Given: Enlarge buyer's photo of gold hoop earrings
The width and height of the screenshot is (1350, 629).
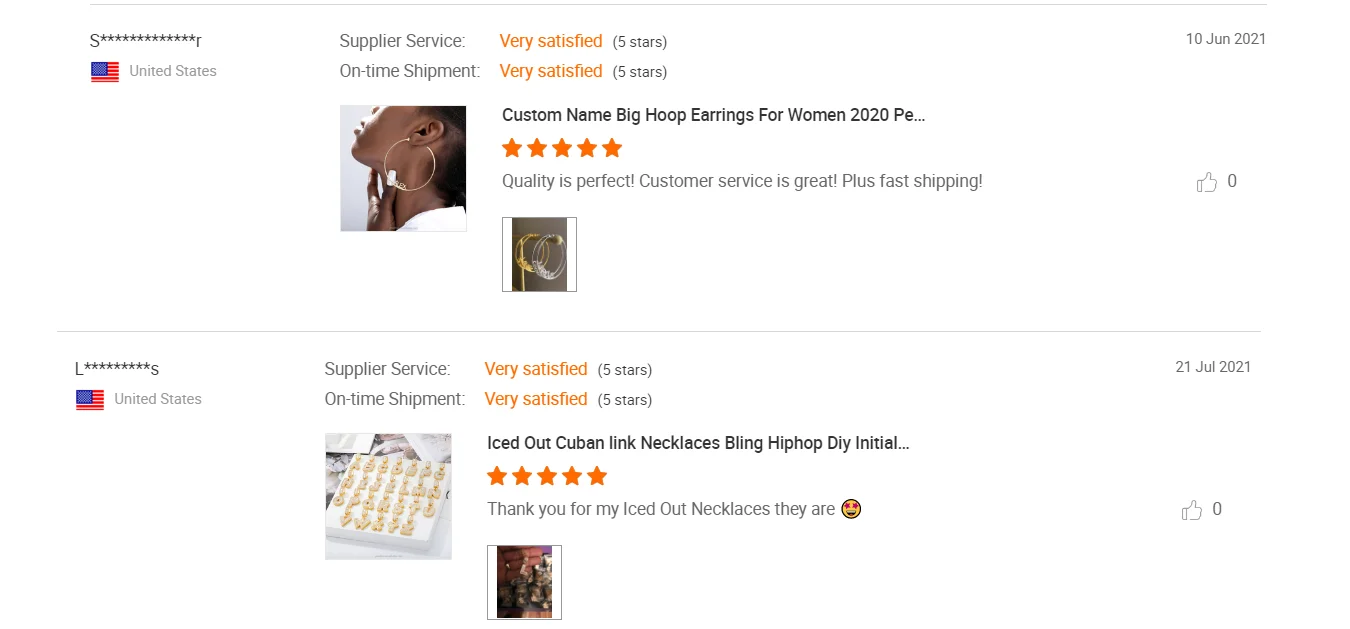Looking at the screenshot, I should (539, 254).
